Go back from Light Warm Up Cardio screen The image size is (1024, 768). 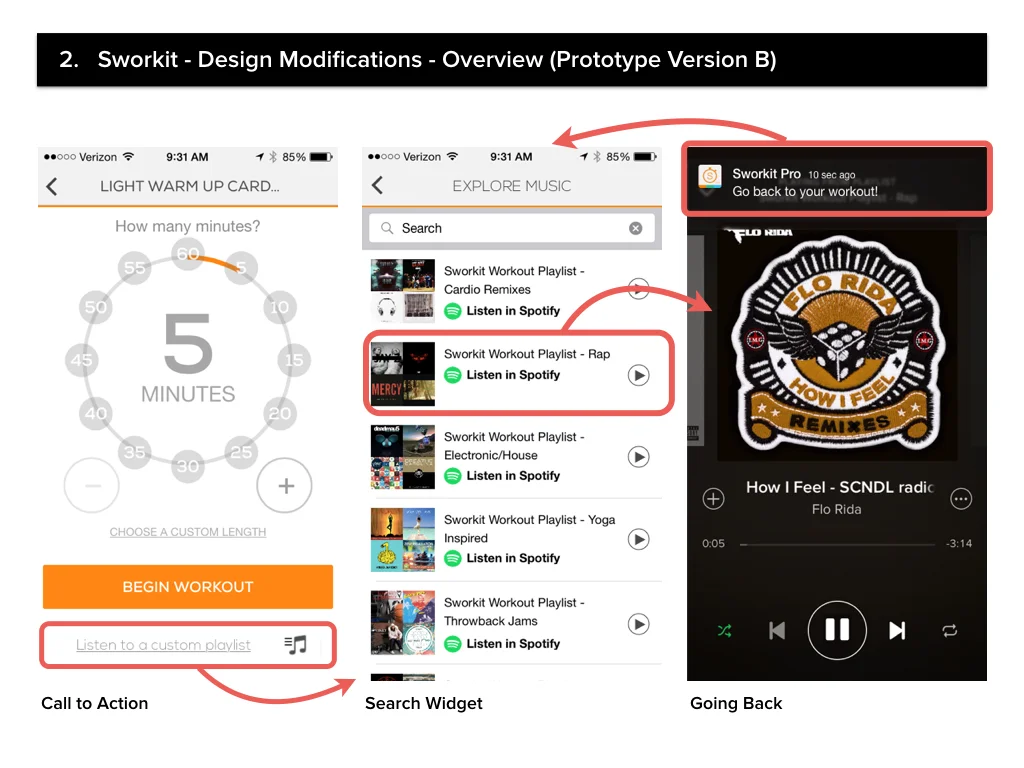click(52, 187)
